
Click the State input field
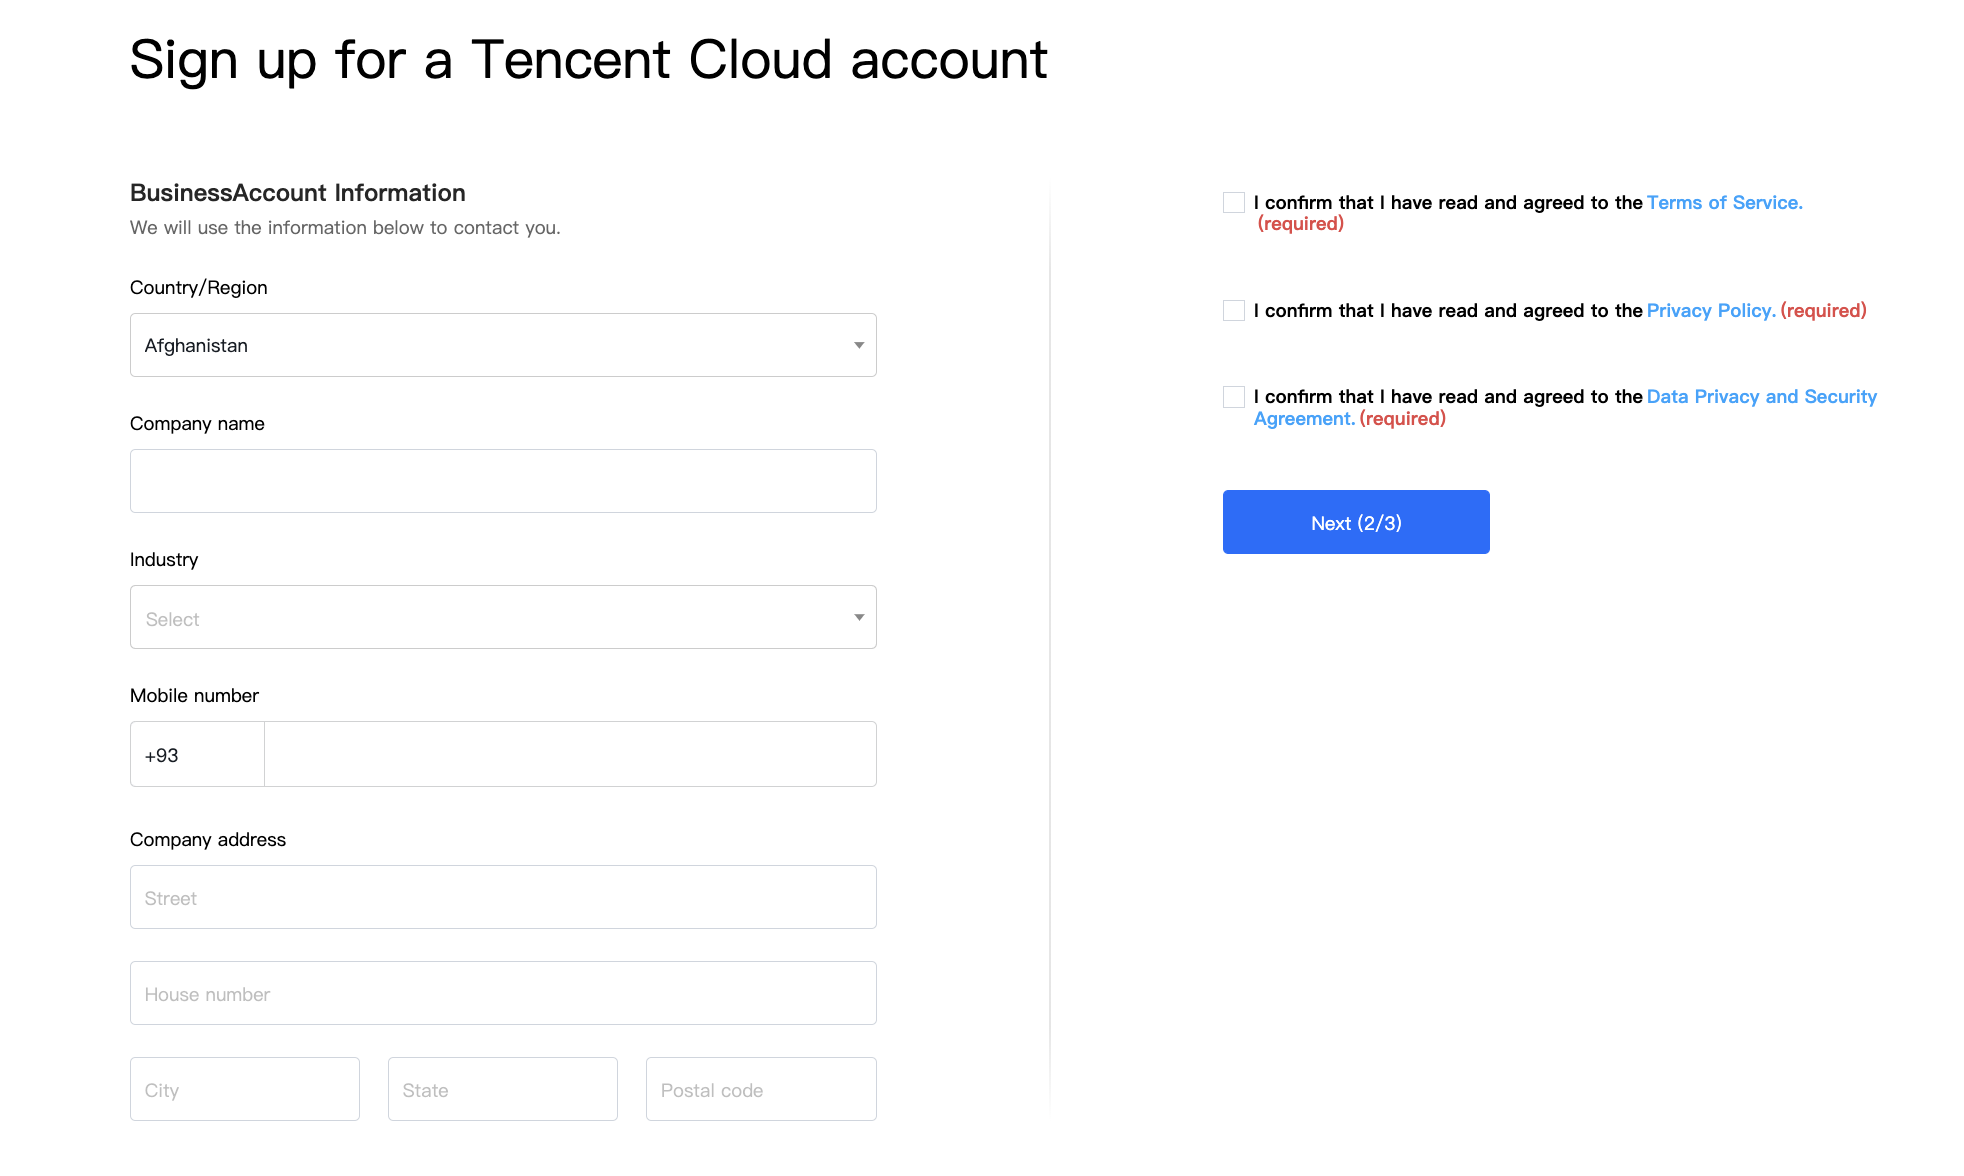[x=503, y=1089]
